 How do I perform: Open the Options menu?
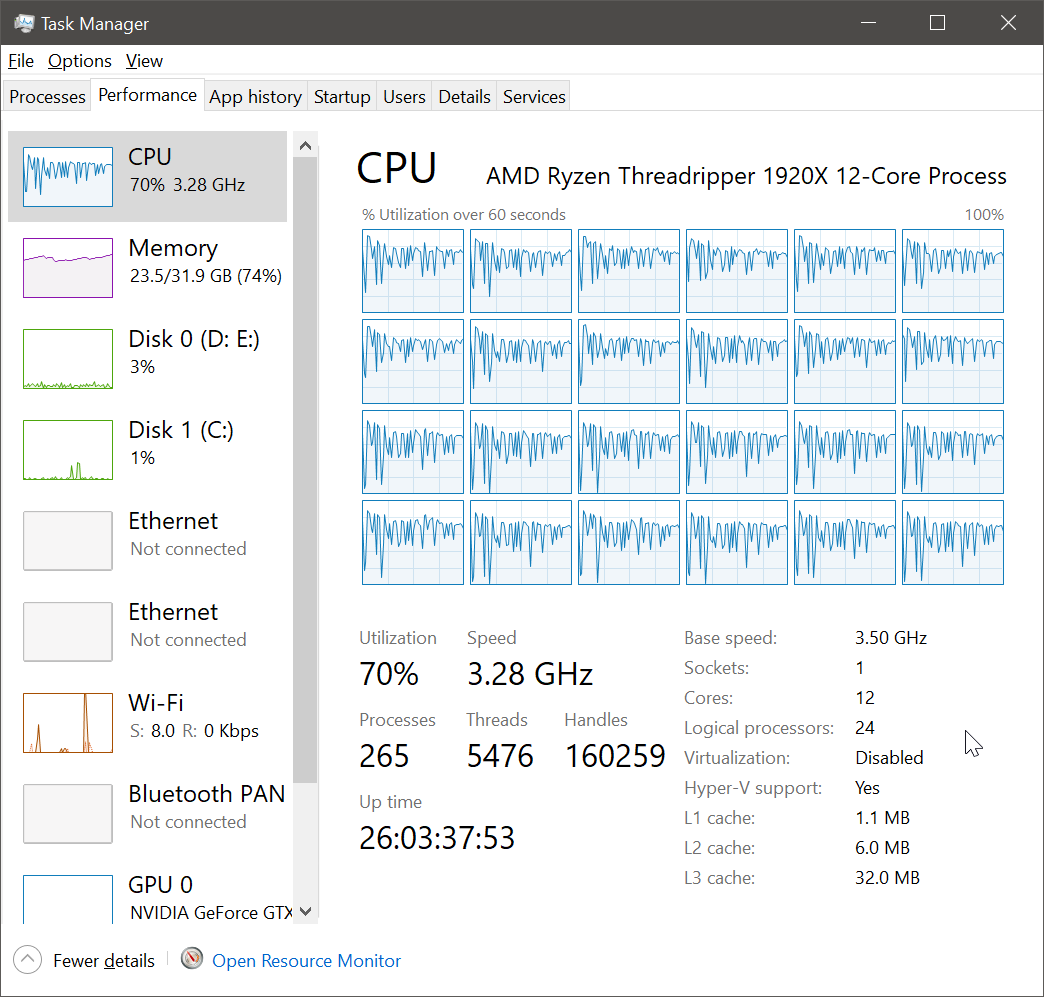point(80,61)
